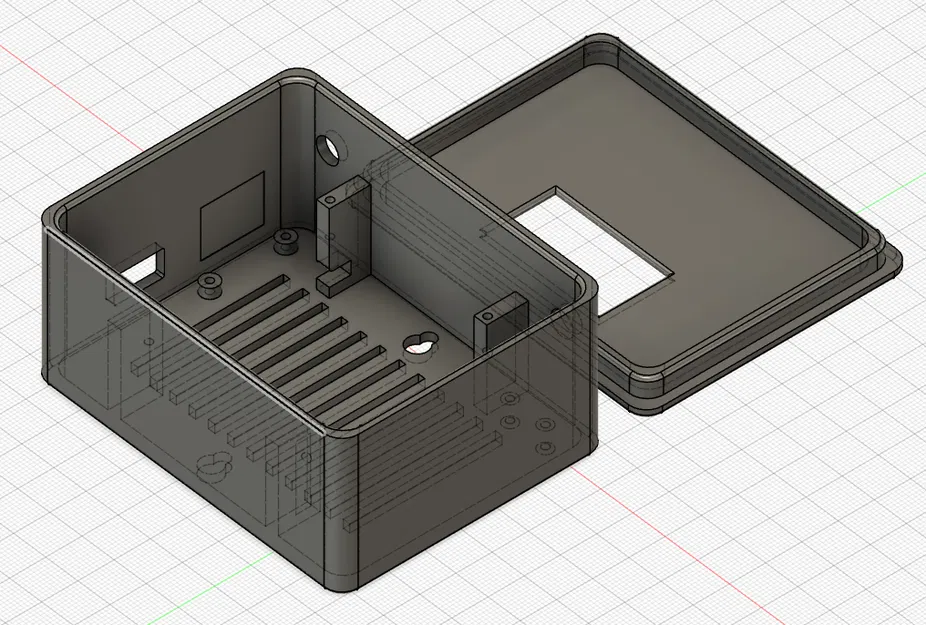Select the screw standoff nearest the back corner
Viewport: 926px width, 625px height.
pyautogui.click(x=285, y=240)
